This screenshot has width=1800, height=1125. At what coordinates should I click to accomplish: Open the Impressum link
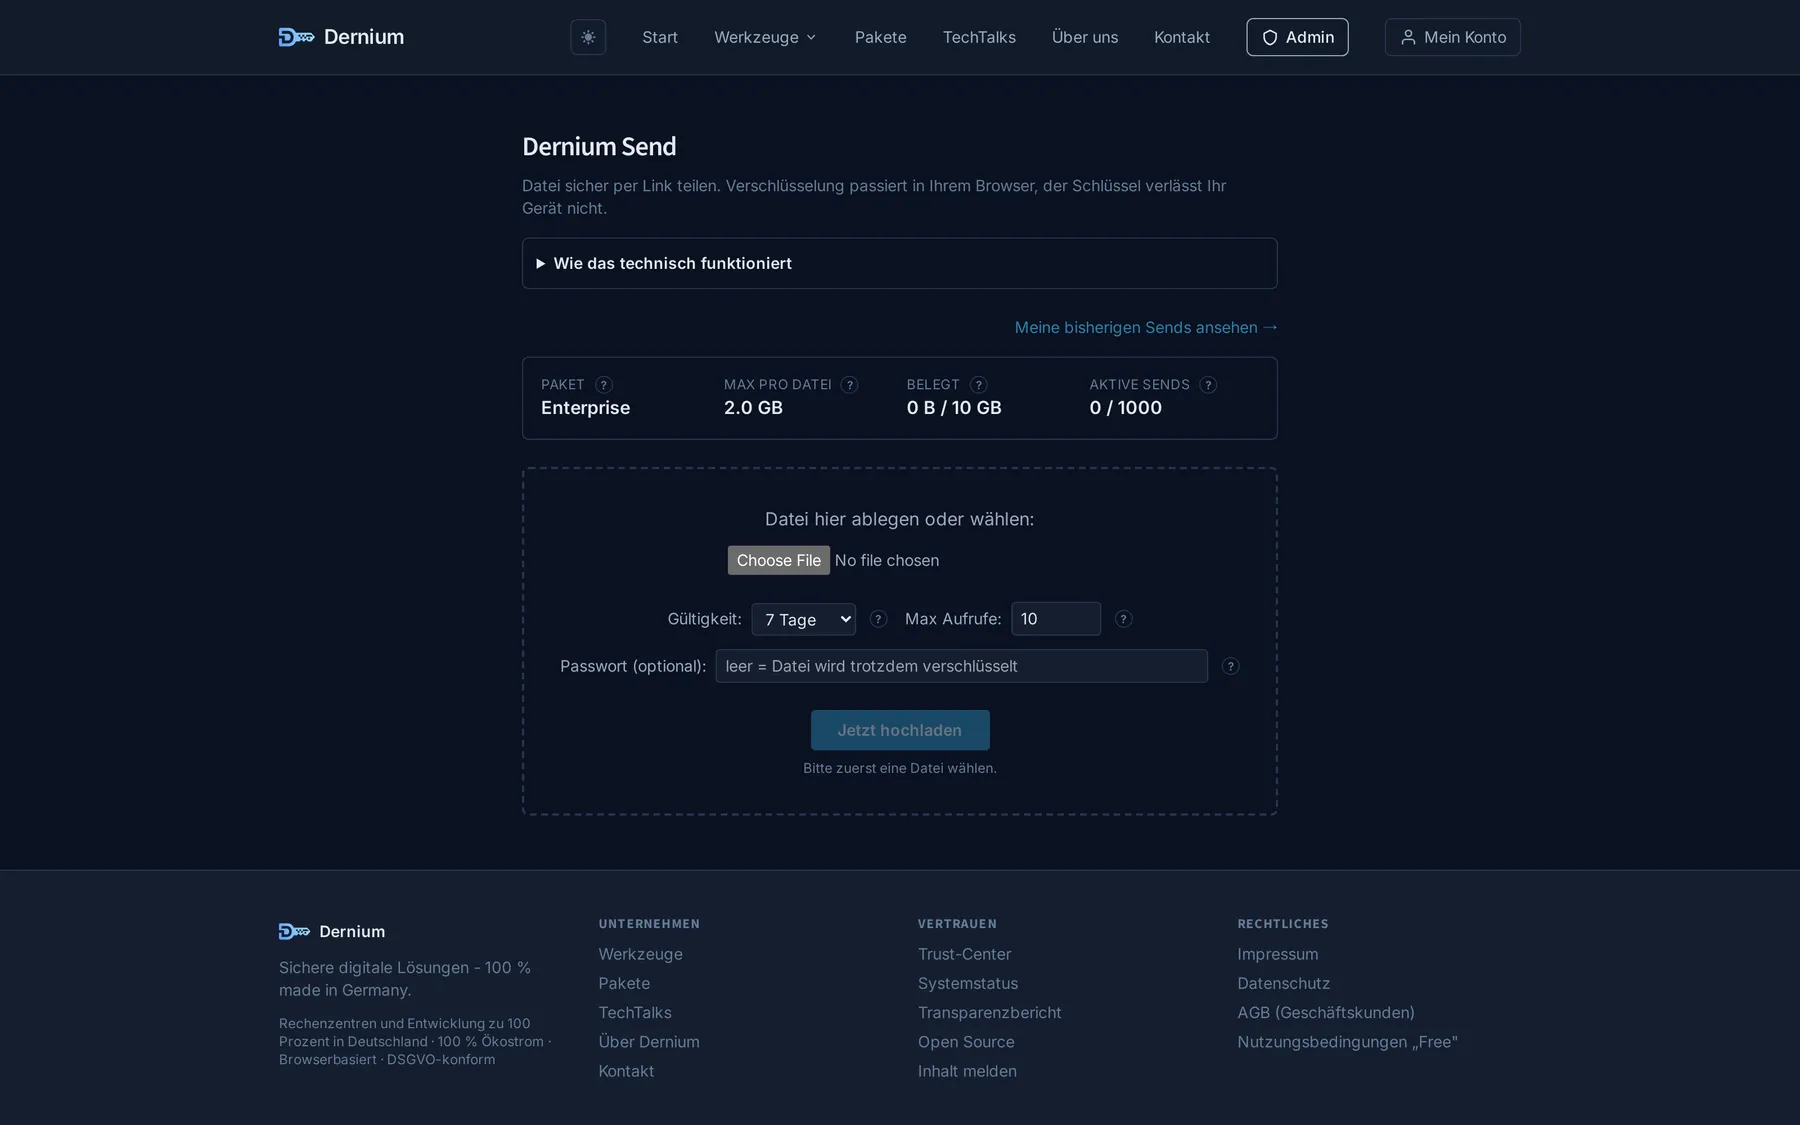1278,954
